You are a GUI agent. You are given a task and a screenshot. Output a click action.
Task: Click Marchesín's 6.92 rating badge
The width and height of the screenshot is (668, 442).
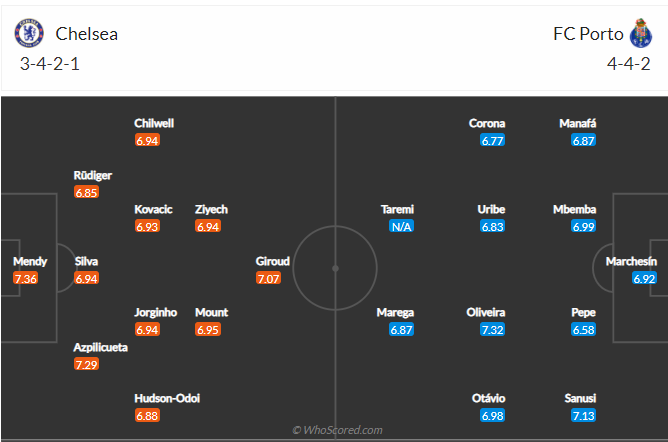(644, 279)
